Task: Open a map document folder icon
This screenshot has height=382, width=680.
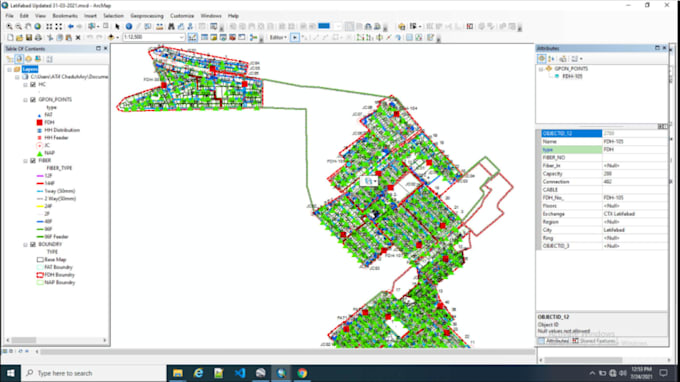Action: (20, 38)
